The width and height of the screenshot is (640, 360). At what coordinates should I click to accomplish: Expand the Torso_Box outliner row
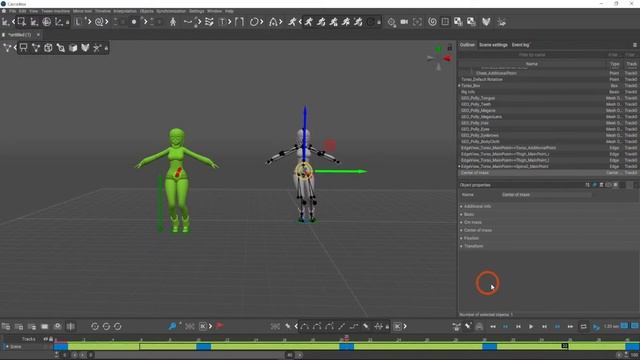[460, 86]
